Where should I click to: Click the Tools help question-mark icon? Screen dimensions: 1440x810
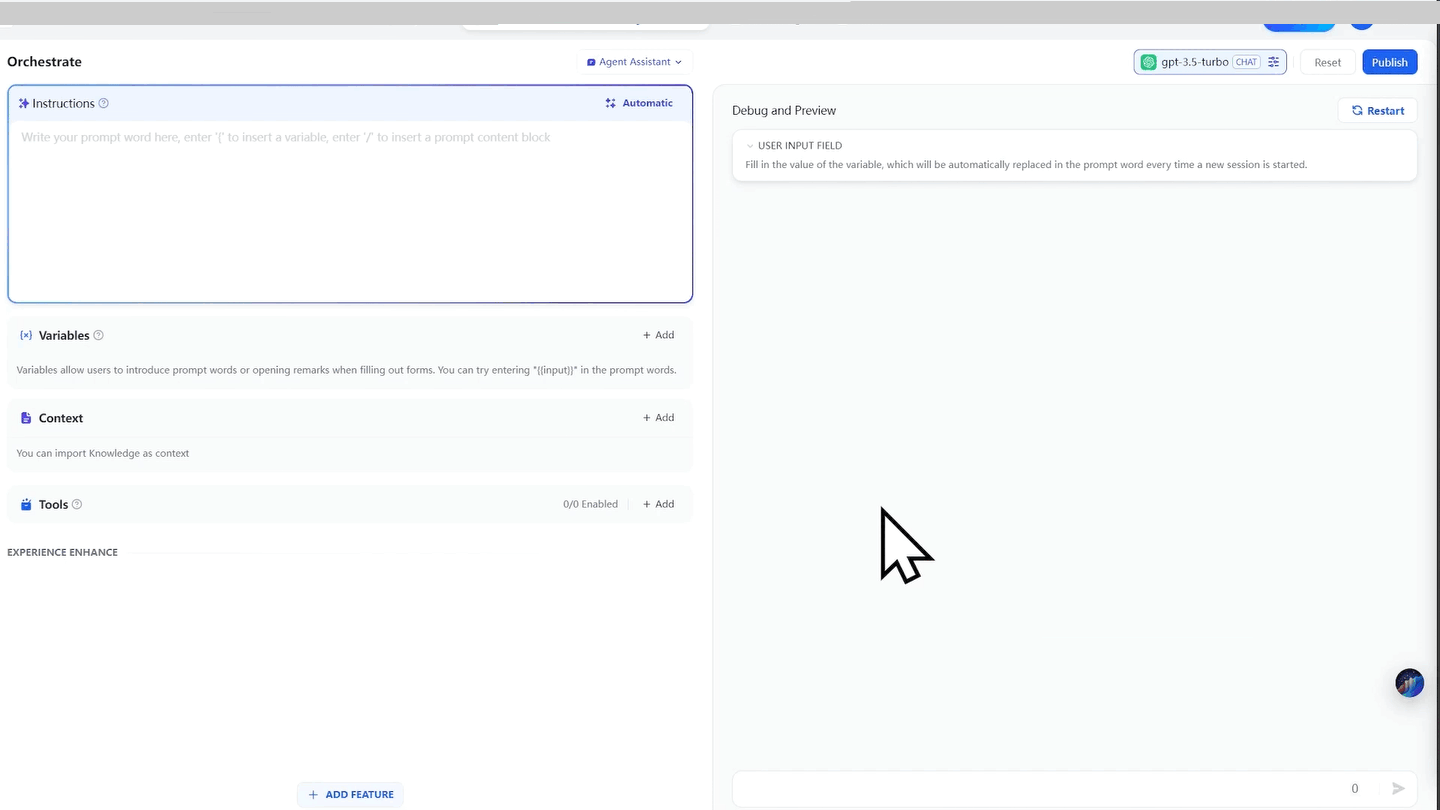[x=77, y=505]
